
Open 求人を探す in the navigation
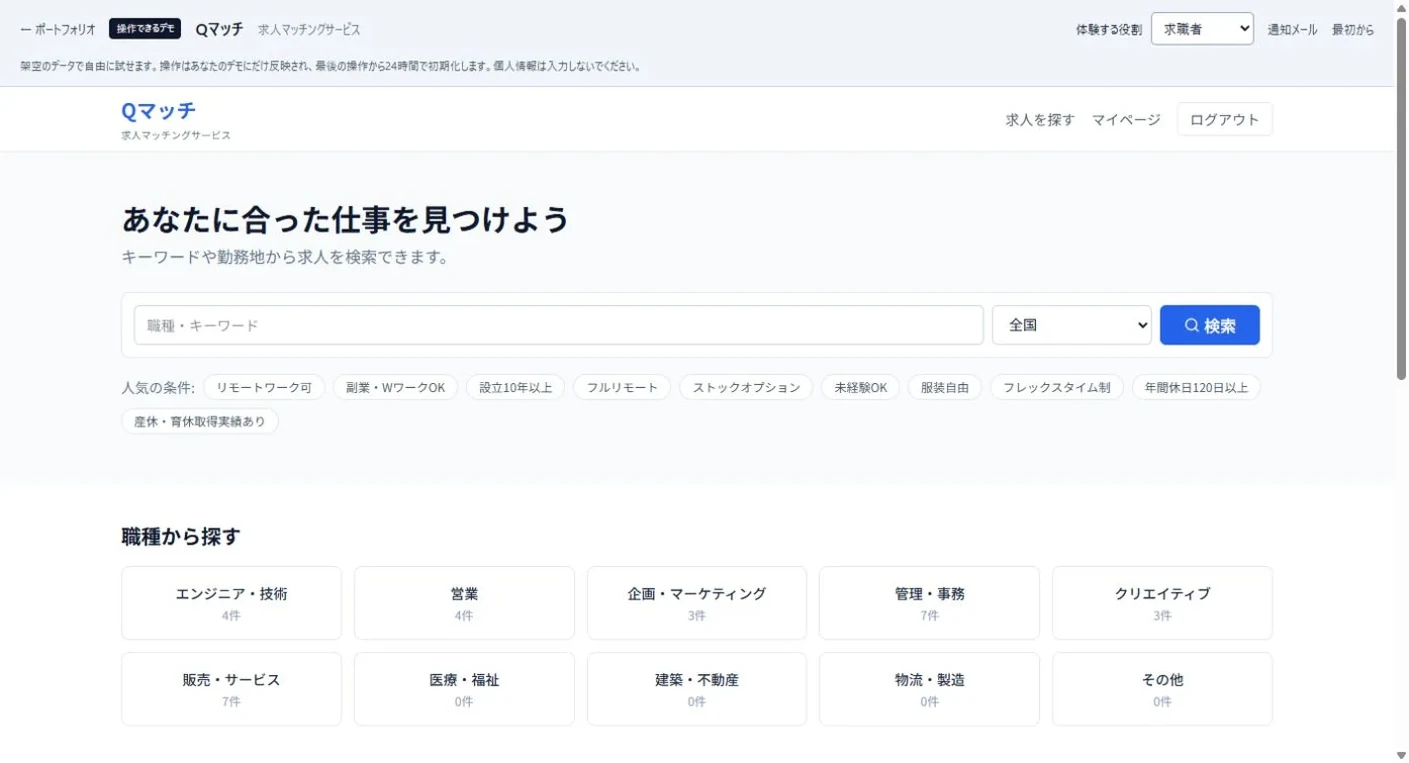click(x=1040, y=120)
